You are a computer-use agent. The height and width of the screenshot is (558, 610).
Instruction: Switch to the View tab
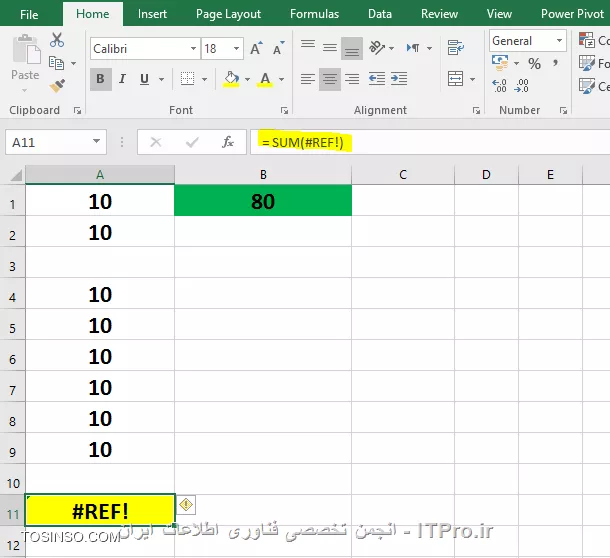499,14
